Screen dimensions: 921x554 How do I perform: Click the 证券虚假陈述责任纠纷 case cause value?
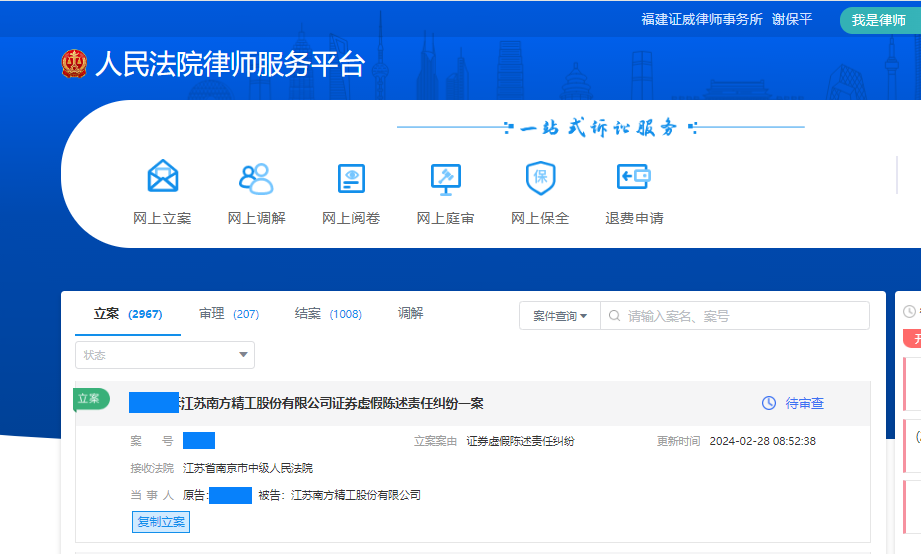(x=520, y=441)
